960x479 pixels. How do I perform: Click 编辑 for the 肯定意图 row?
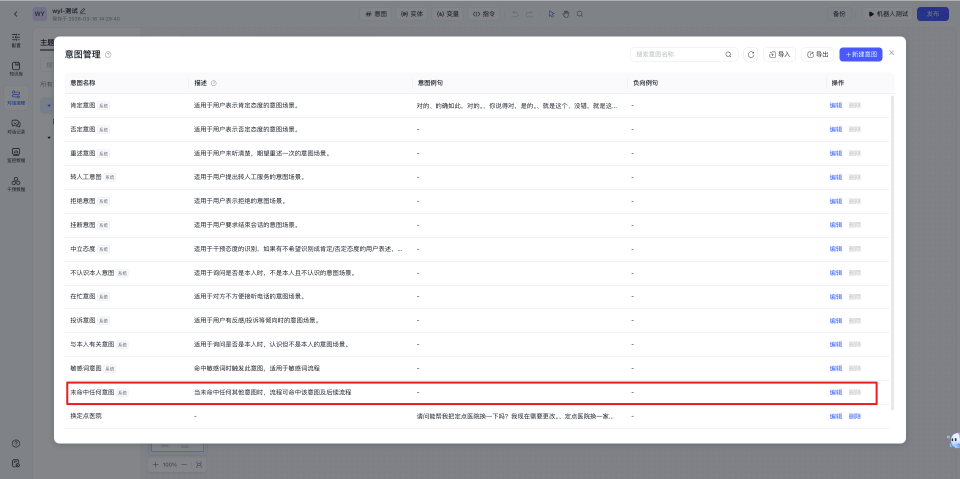click(835, 104)
